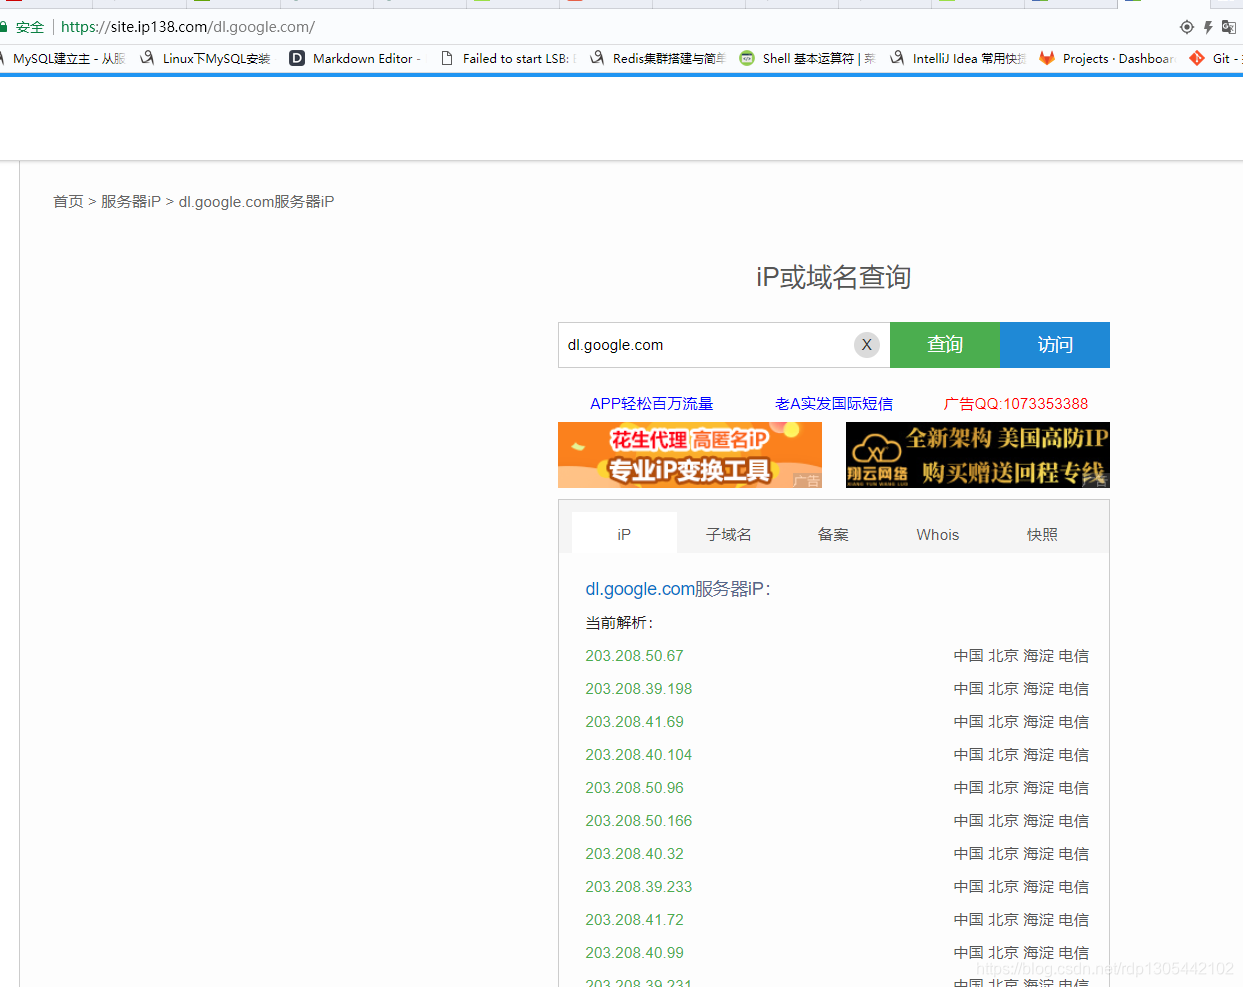Click the green 查询 query button
The width and height of the screenshot is (1243, 987).
tap(945, 345)
